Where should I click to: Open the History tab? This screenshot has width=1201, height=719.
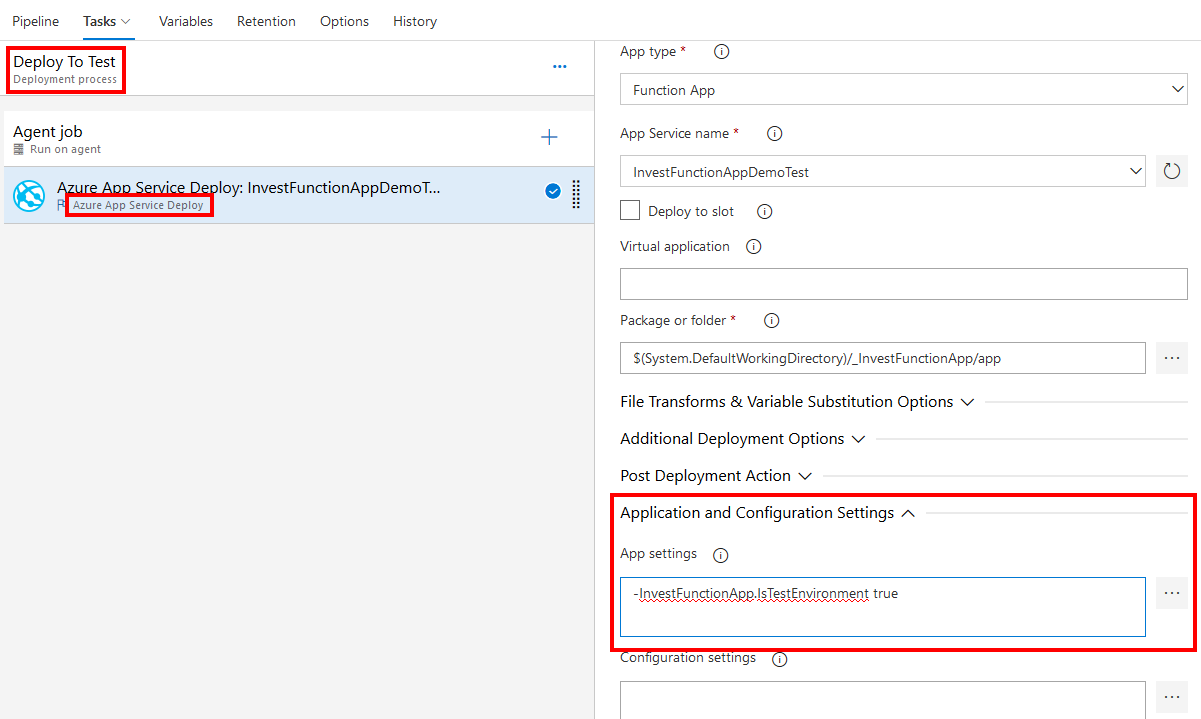(x=415, y=21)
